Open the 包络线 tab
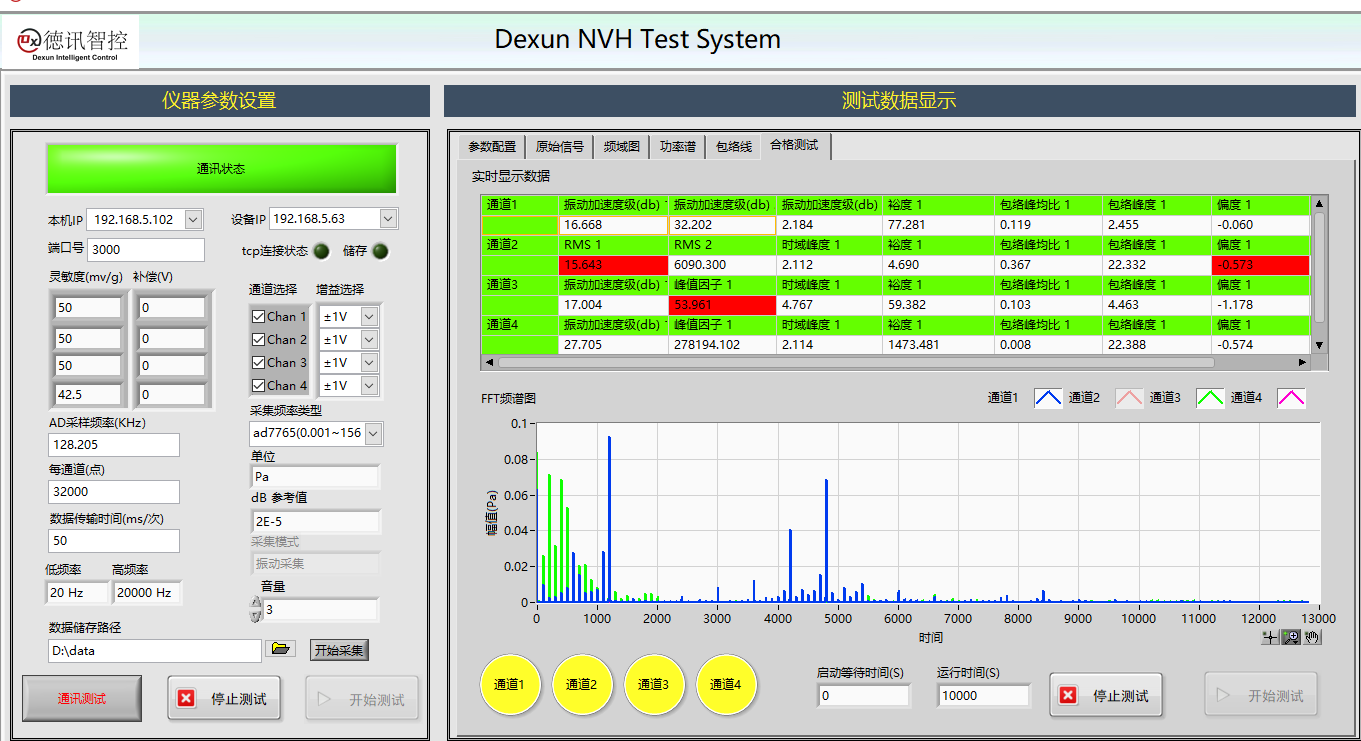Screen dimensions: 1361x741 click(x=733, y=147)
